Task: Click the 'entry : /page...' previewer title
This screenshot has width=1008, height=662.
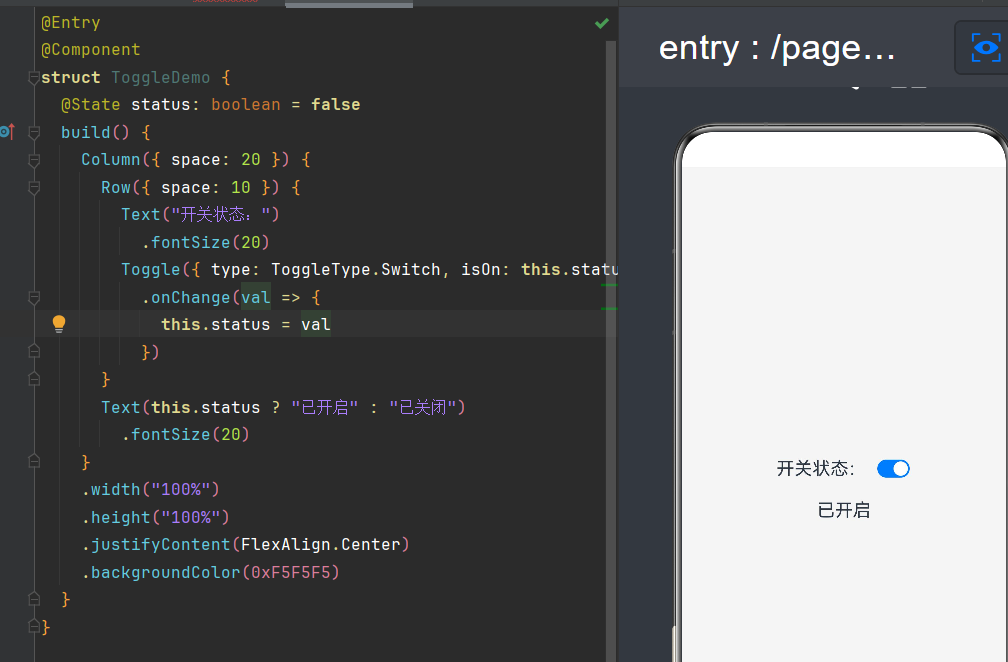Action: pos(777,48)
